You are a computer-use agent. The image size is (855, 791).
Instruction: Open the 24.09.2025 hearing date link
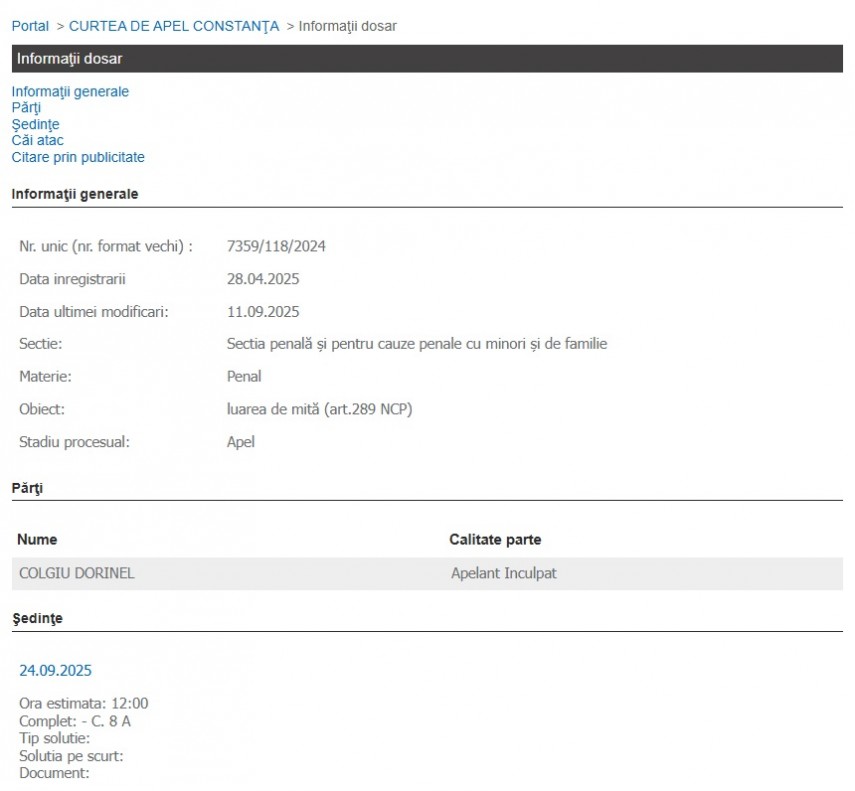point(55,671)
